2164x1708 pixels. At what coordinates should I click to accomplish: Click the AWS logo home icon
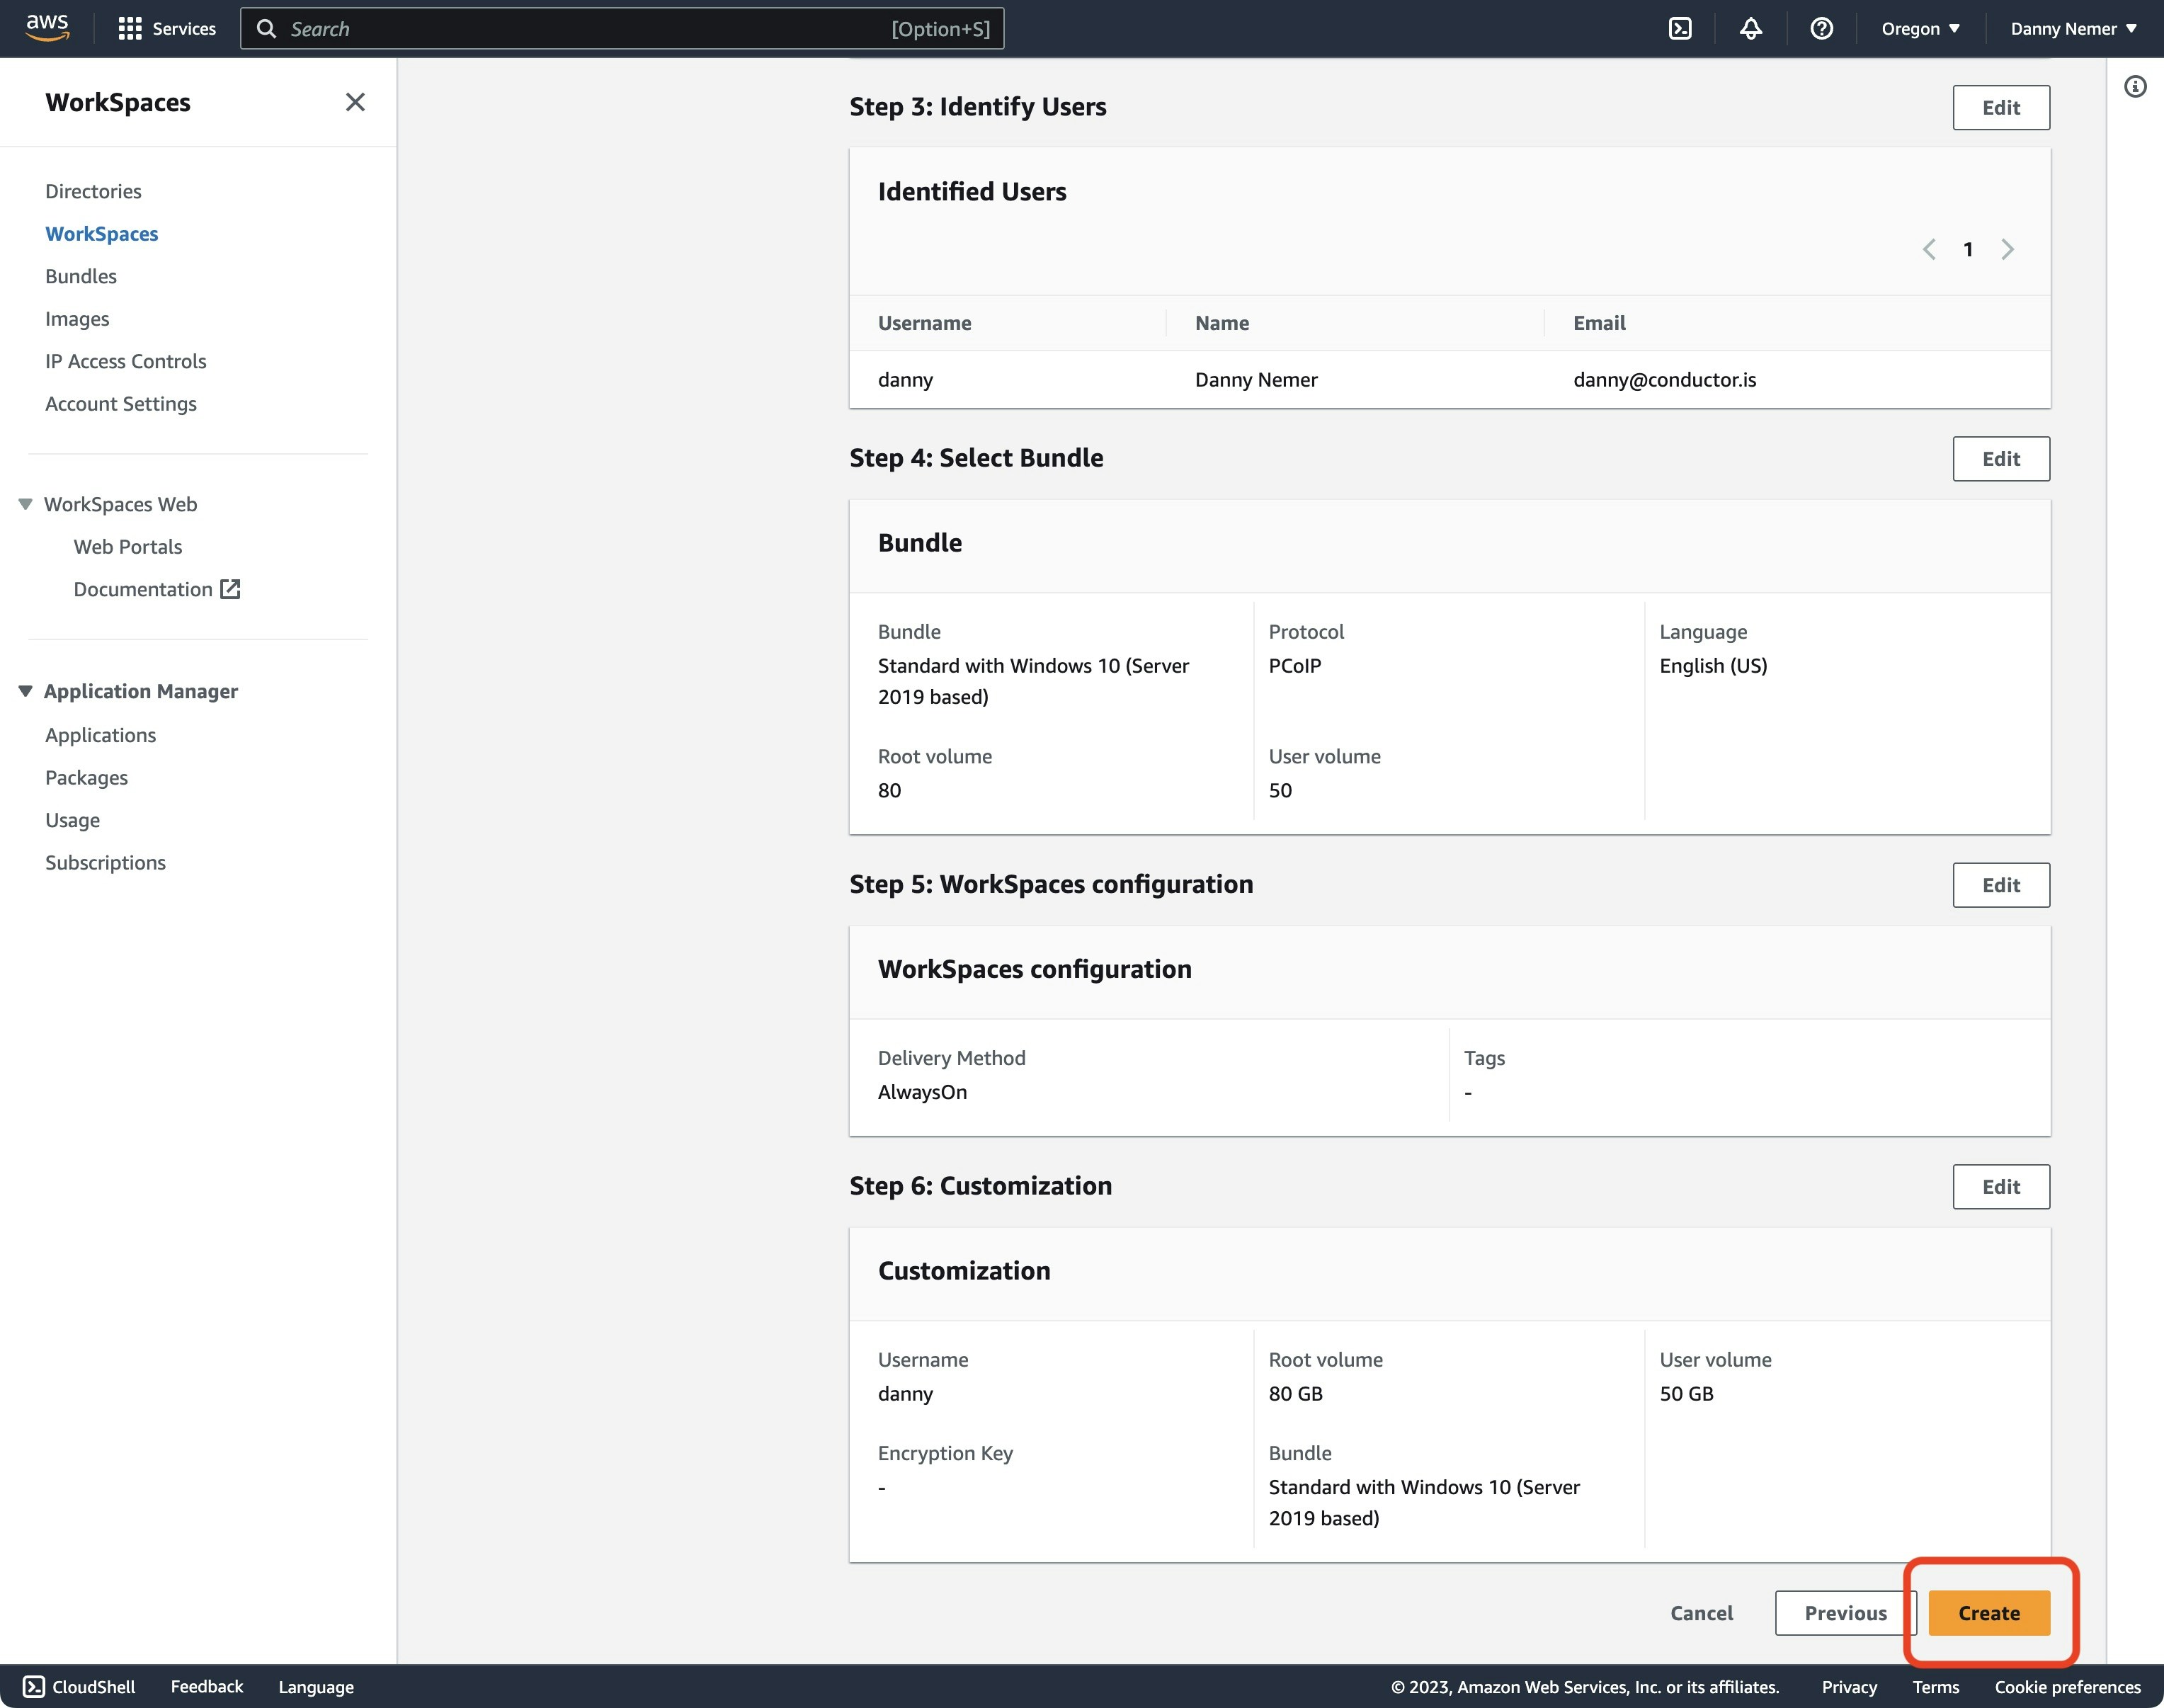pyautogui.click(x=47, y=27)
